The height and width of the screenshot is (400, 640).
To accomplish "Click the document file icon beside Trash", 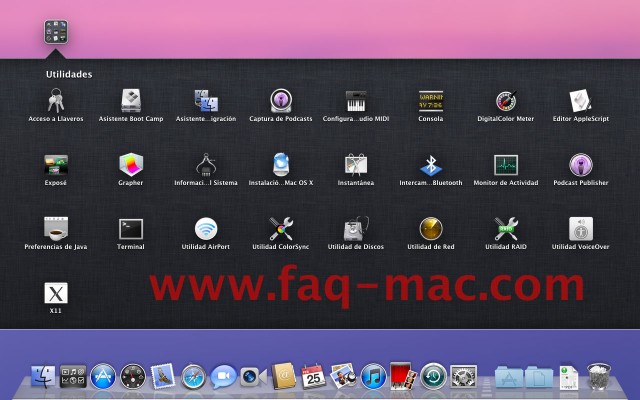I will pyautogui.click(x=569, y=378).
